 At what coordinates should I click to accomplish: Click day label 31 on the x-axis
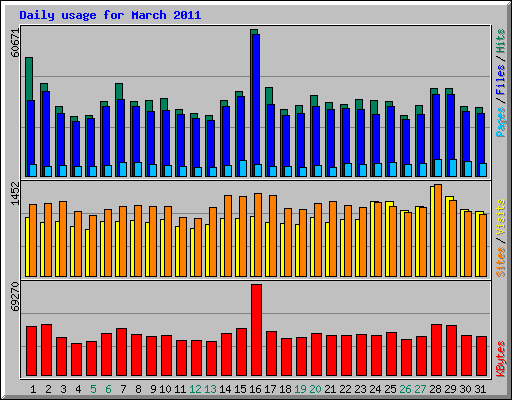pyautogui.click(x=480, y=389)
